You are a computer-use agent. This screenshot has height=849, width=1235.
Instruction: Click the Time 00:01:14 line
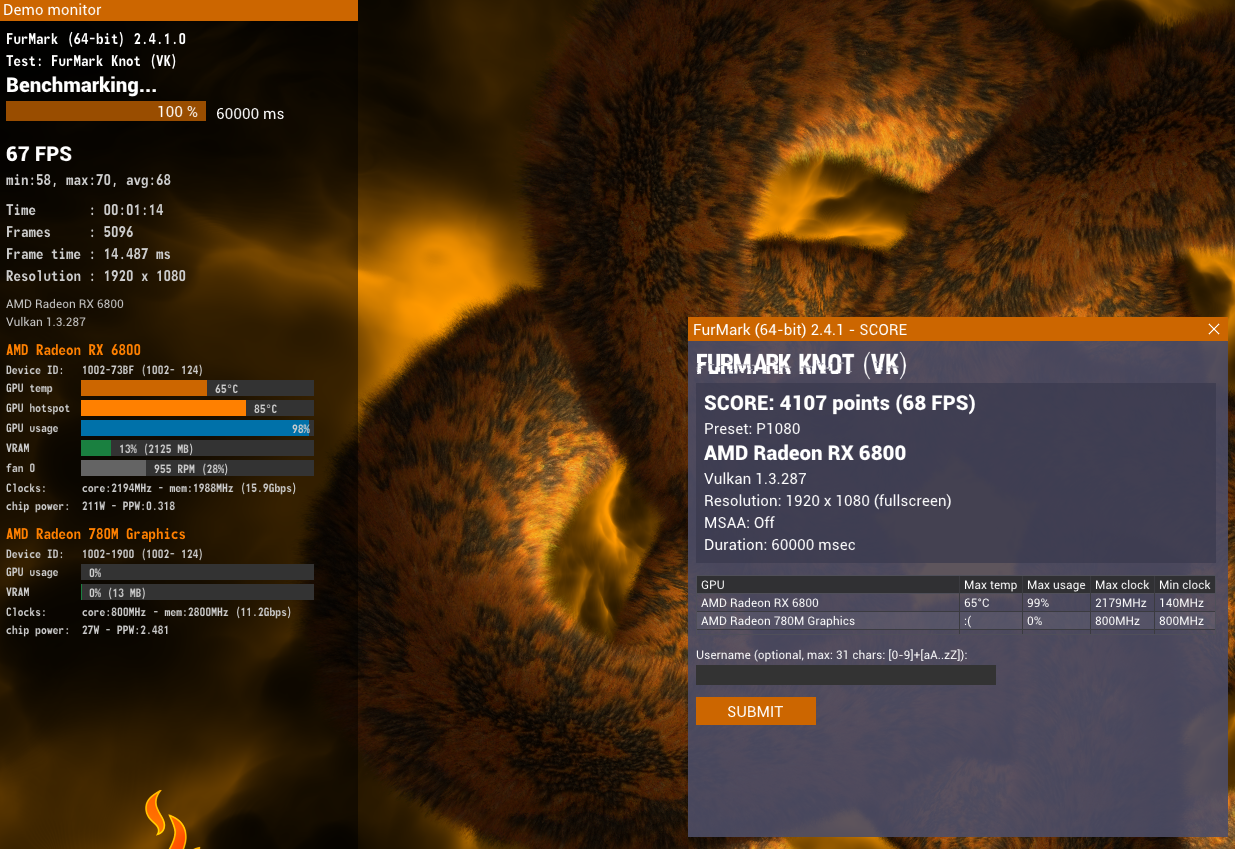pyautogui.click(x=85, y=210)
